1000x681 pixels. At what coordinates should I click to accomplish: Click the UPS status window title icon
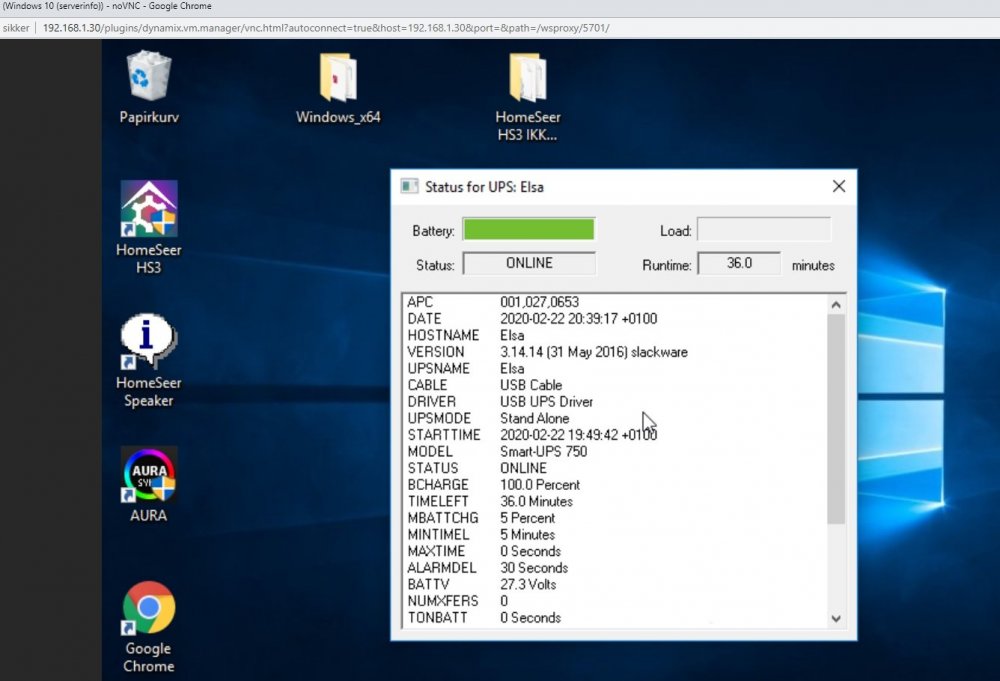[x=409, y=186]
